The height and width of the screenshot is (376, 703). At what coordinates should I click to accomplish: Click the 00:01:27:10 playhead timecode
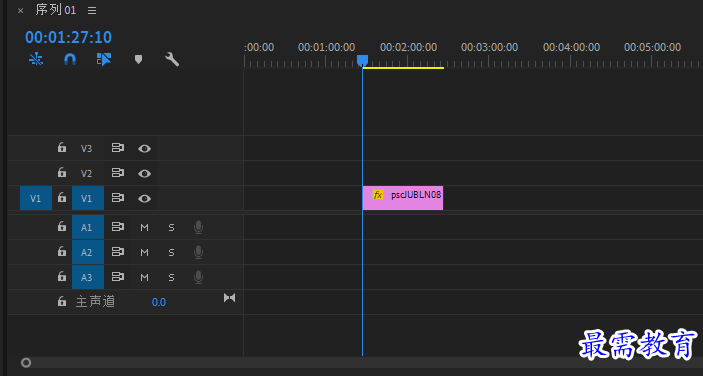pos(69,37)
